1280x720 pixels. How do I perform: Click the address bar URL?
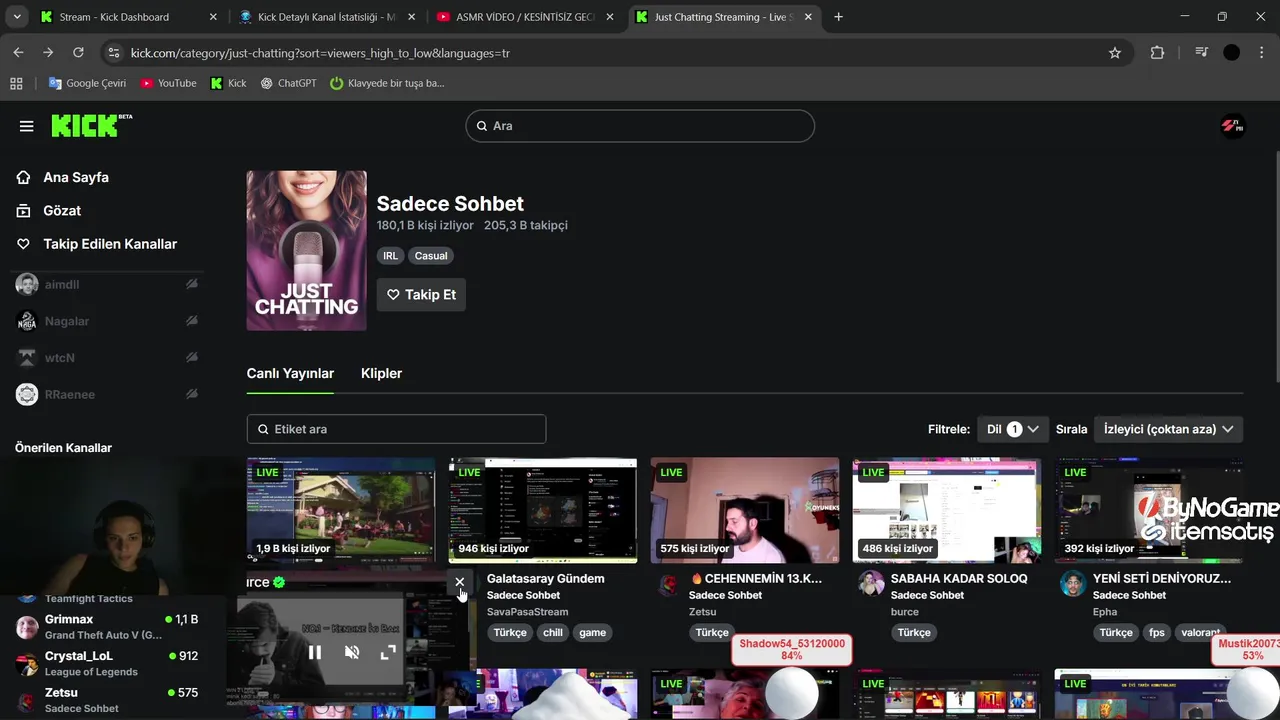click(x=320, y=53)
